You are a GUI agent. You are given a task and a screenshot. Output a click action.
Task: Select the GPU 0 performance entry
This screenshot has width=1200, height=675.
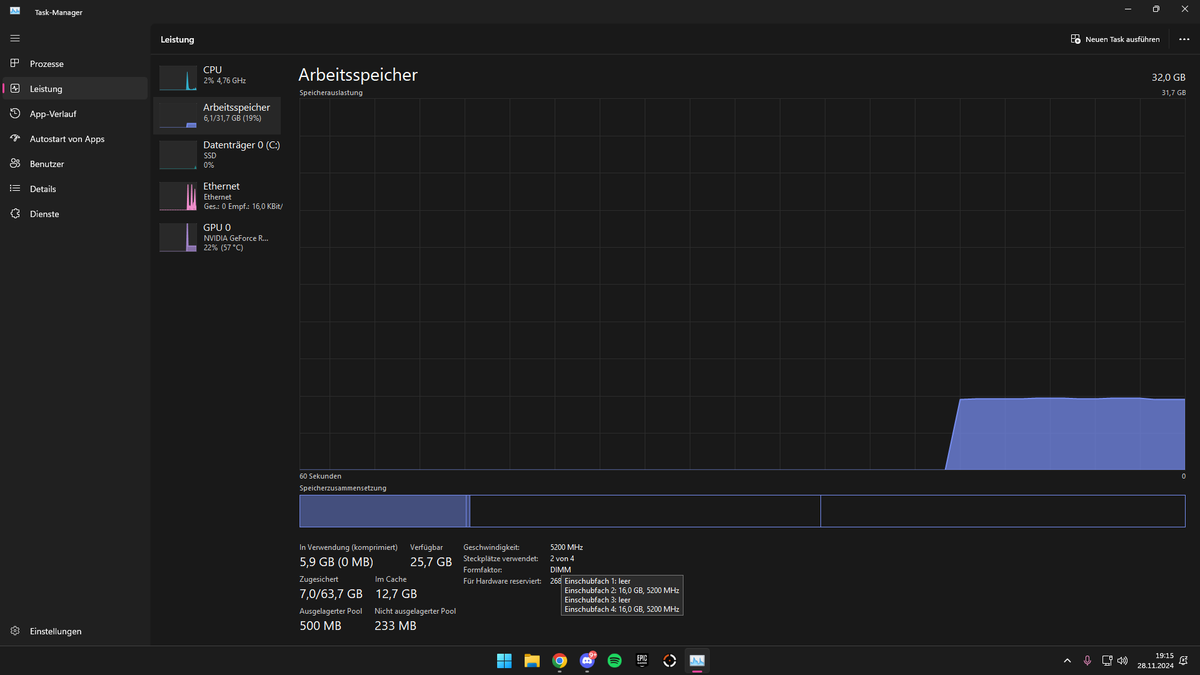(x=217, y=236)
